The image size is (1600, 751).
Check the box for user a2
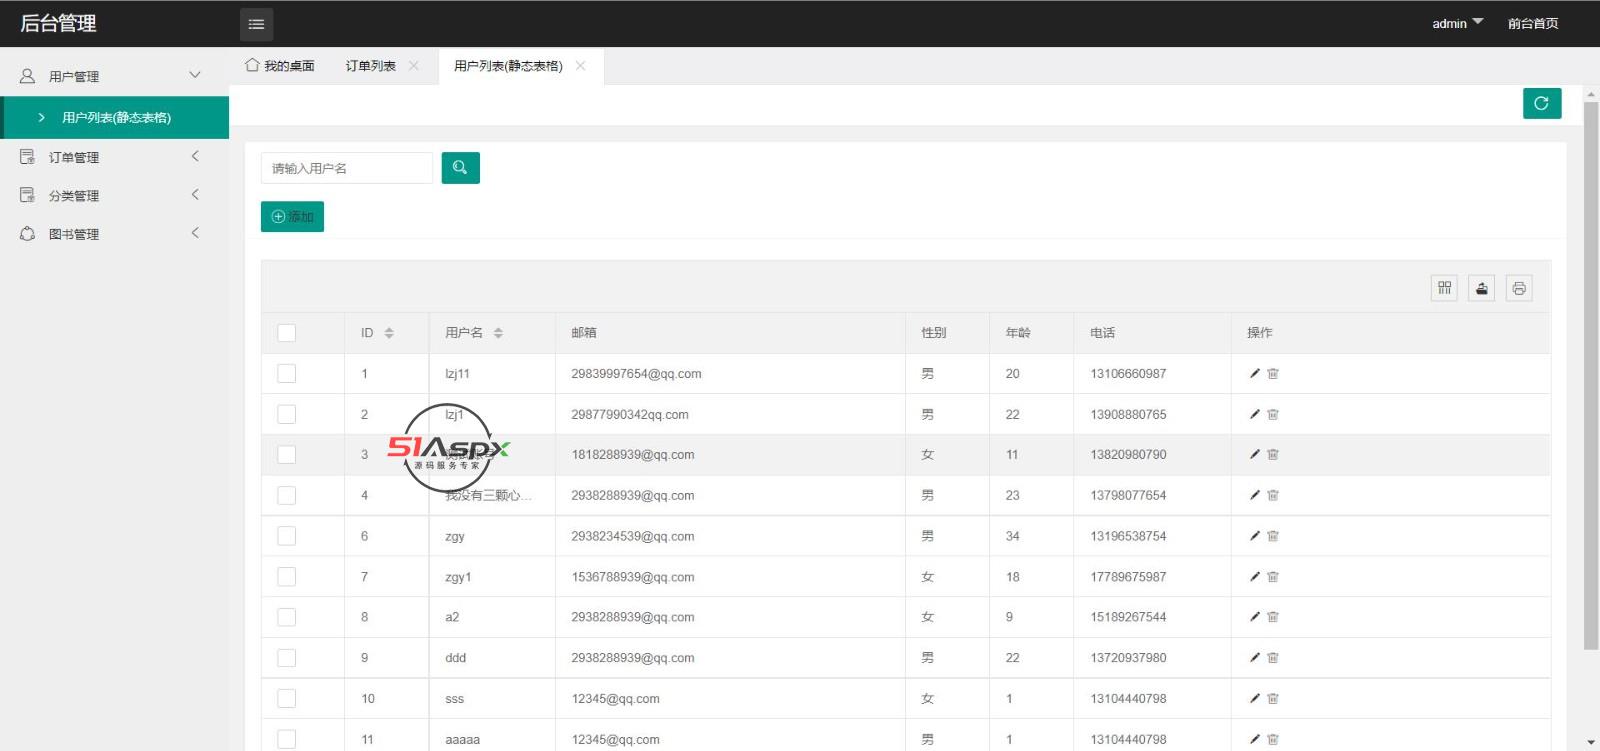[287, 617]
